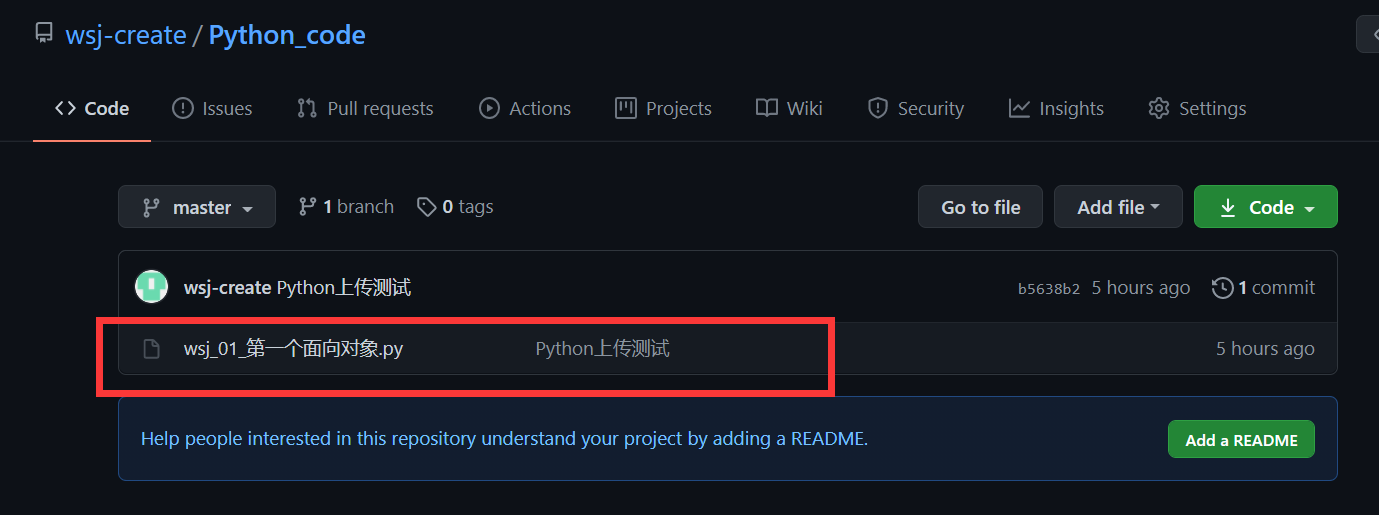Screen dimensions: 1379x515
Task: Open the Pull requests tab
Action: [365, 108]
